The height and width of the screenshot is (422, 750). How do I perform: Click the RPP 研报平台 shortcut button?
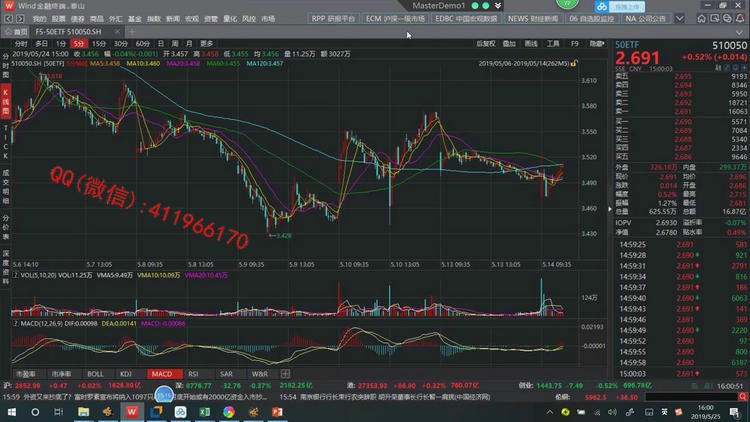point(333,18)
